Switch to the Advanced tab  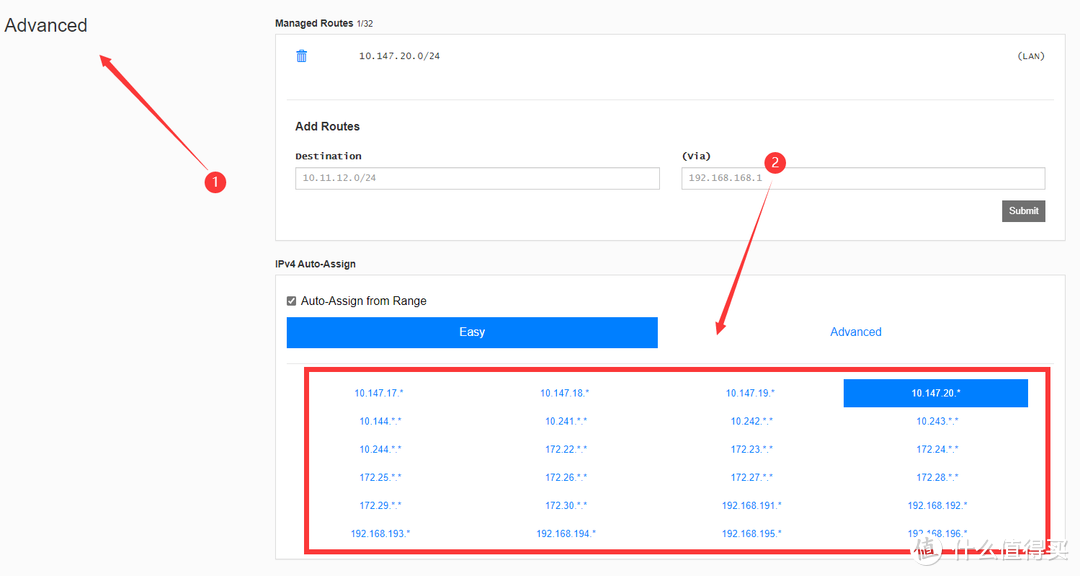pos(855,331)
